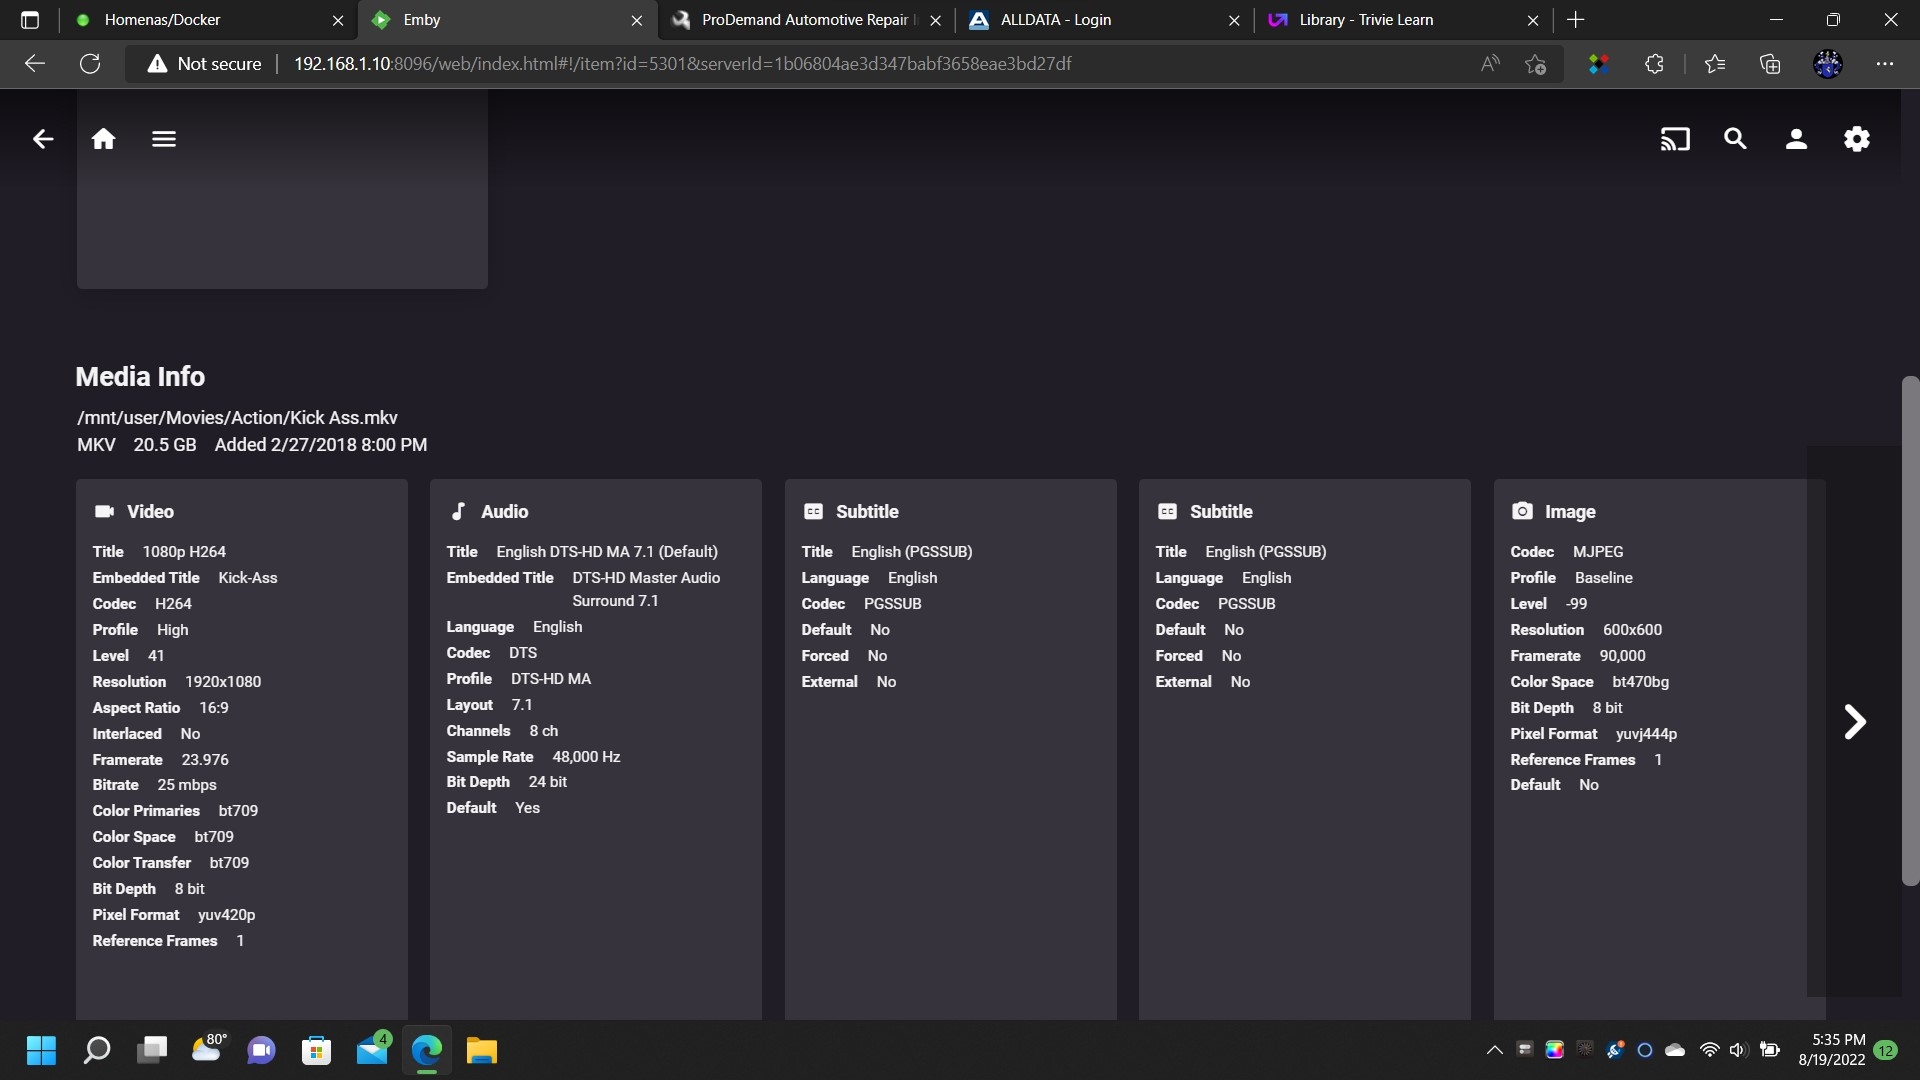Click the page vertical scrollbar
Image resolution: width=1920 pixels, height=1080 pixels.
coord(1910,630)
